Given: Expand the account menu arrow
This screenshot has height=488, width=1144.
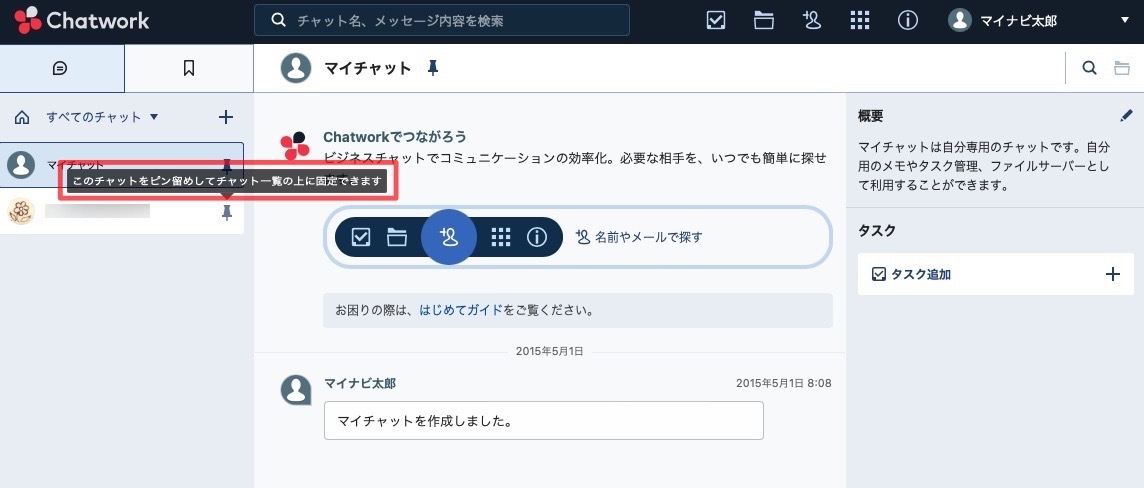Looking at the screenshot, I should pyautogui.click(x=1124, y=20).
